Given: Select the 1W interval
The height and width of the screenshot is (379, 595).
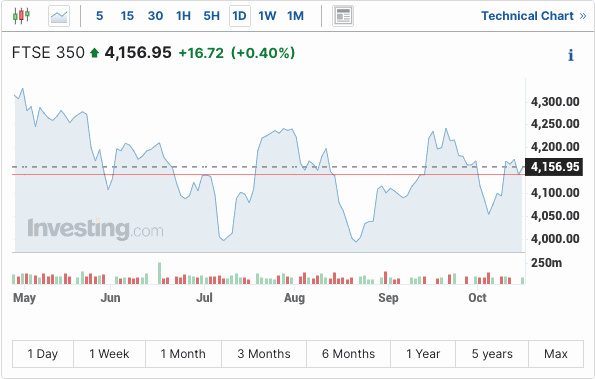Looking at the screenshot, I should [267, 16].
